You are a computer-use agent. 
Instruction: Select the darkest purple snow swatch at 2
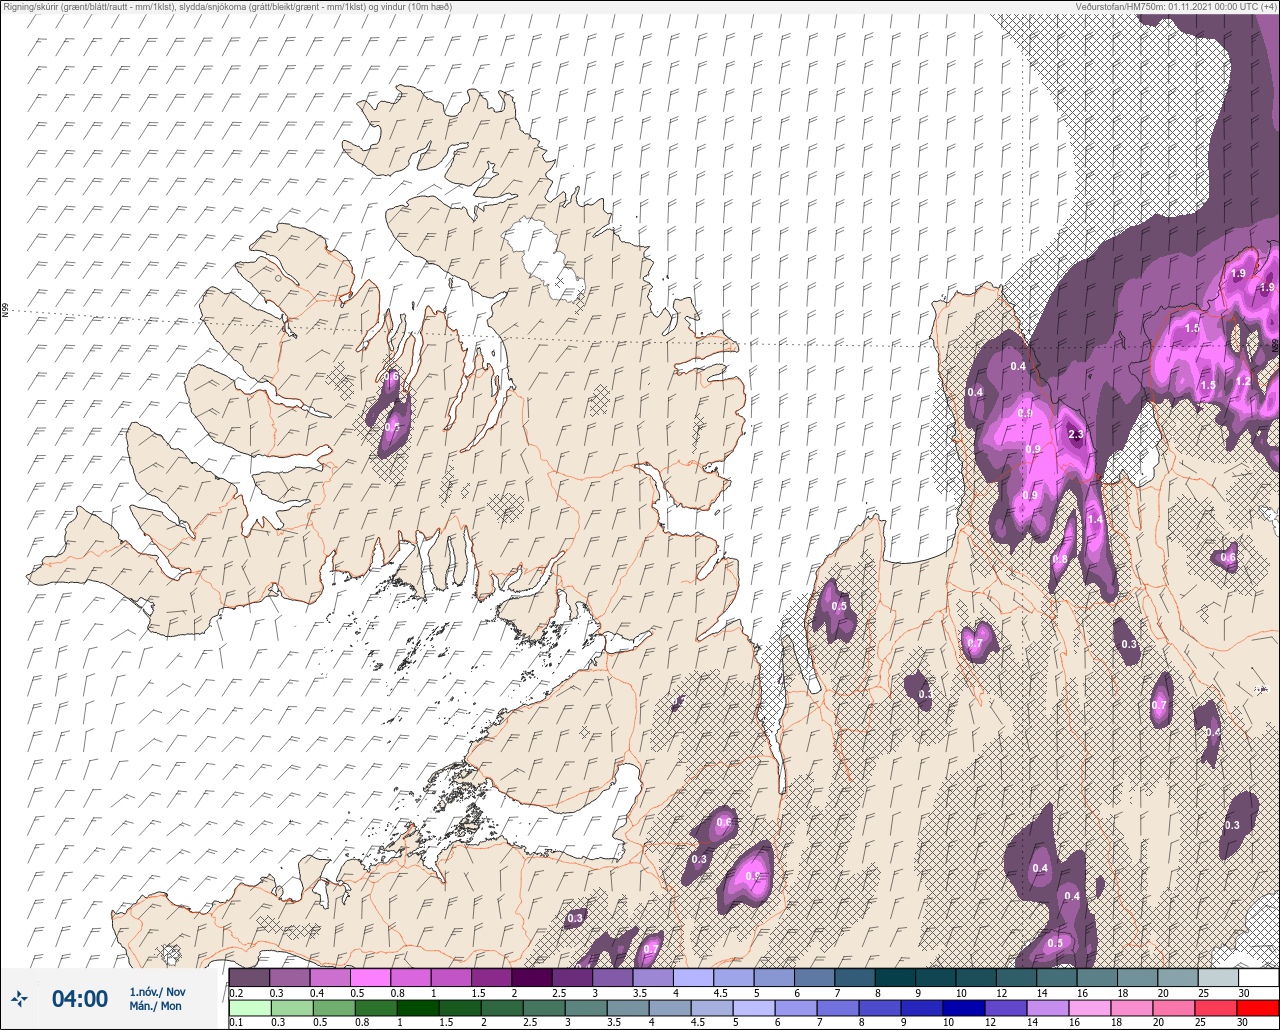coord(531,977)
